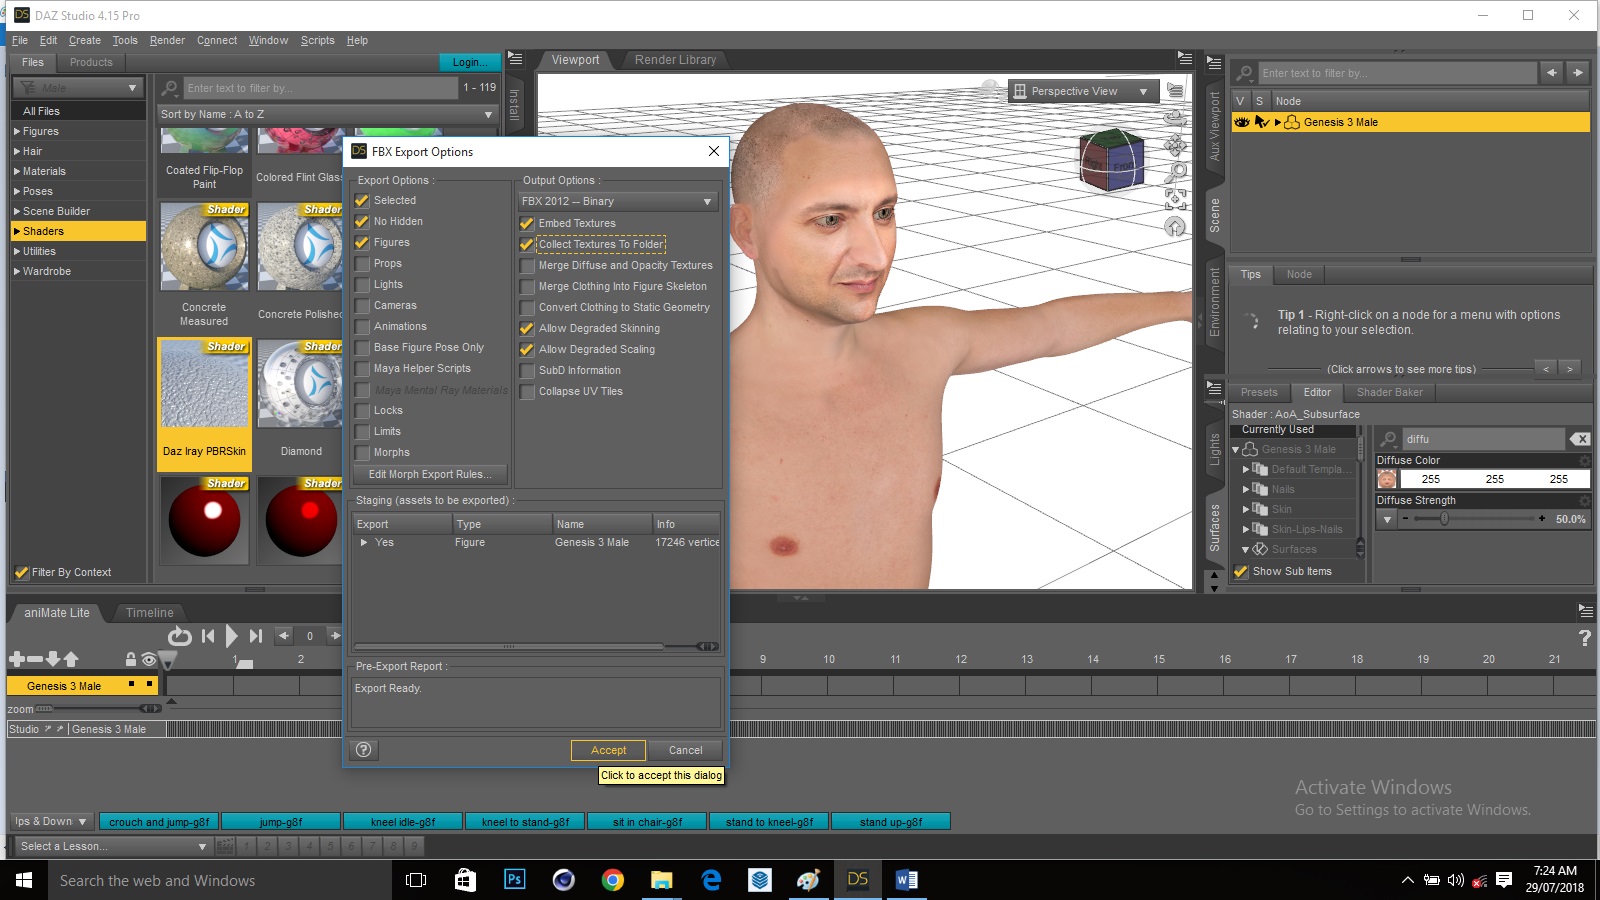
Task: Toggle visibility eye for Genesis 3 Male
Action: [x=1242, y=122]
